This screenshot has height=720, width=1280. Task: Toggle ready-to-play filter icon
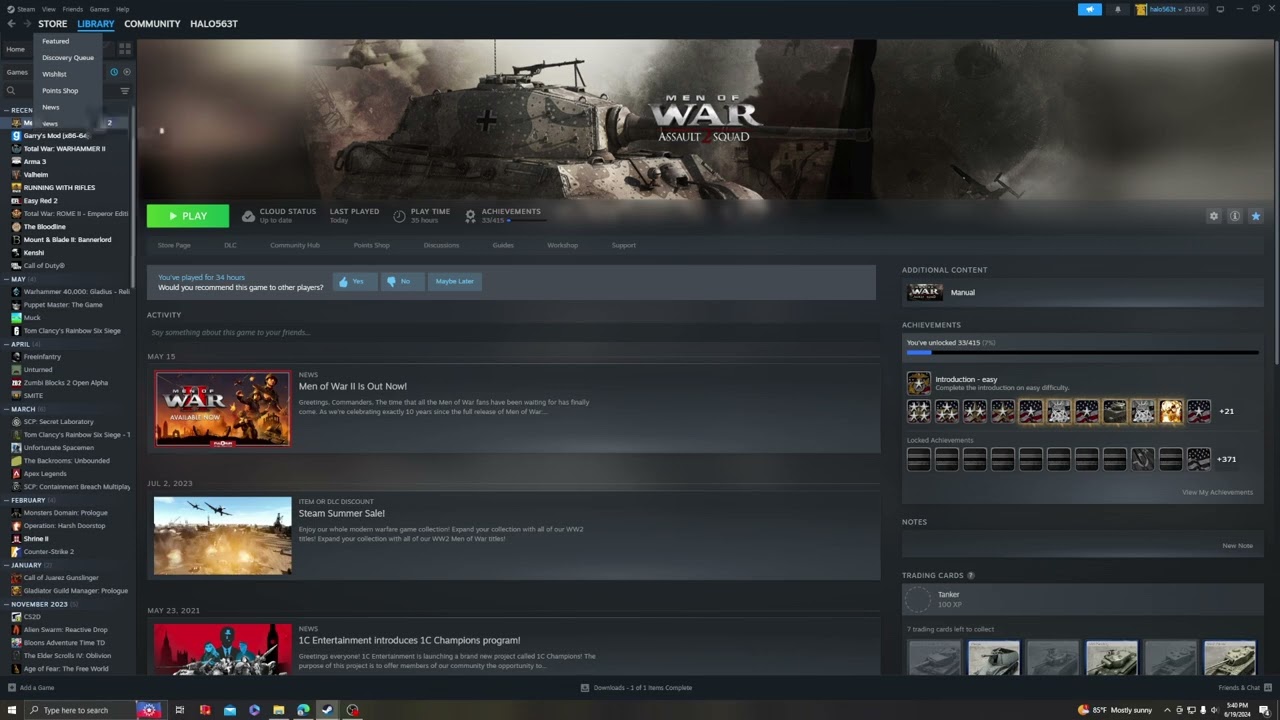pos(127,72)
